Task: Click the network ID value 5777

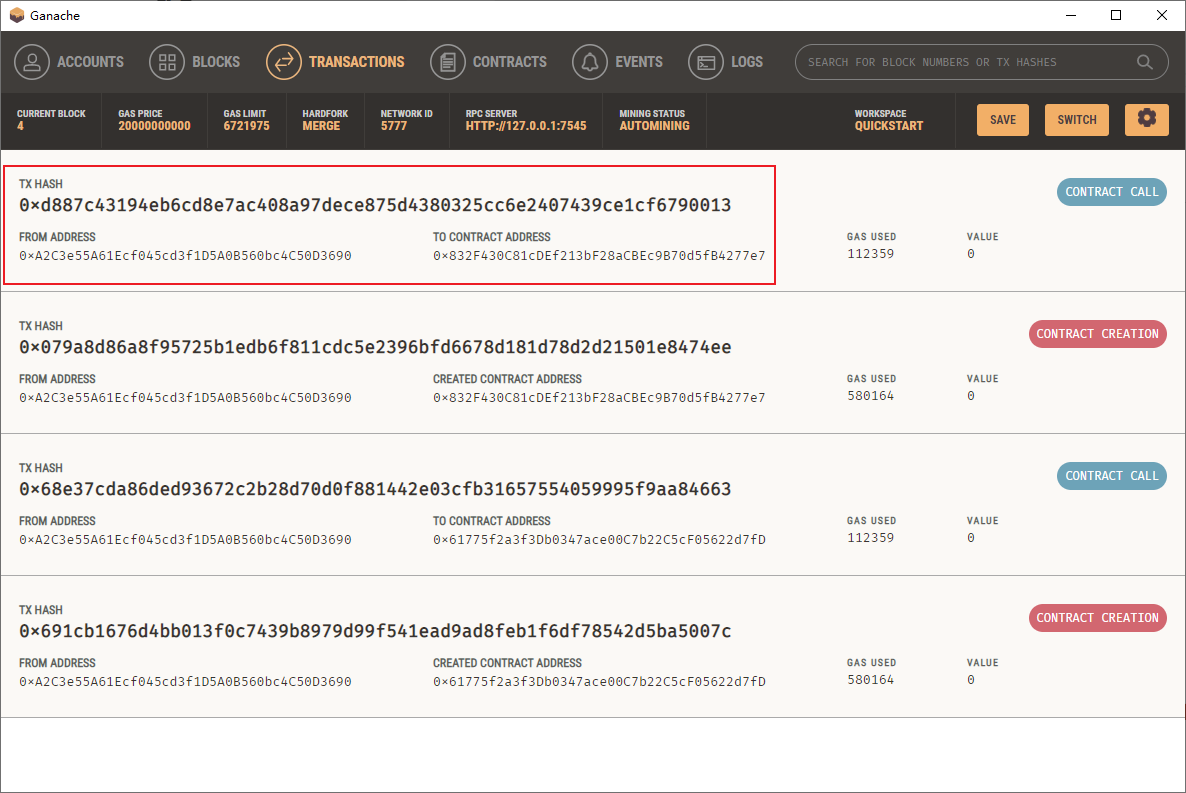Action: click(393, 126)
